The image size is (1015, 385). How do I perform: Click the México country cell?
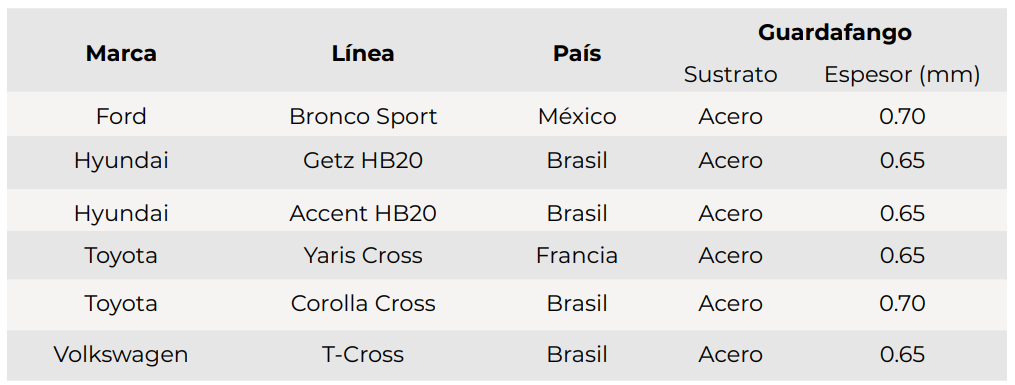coord(577,116)
